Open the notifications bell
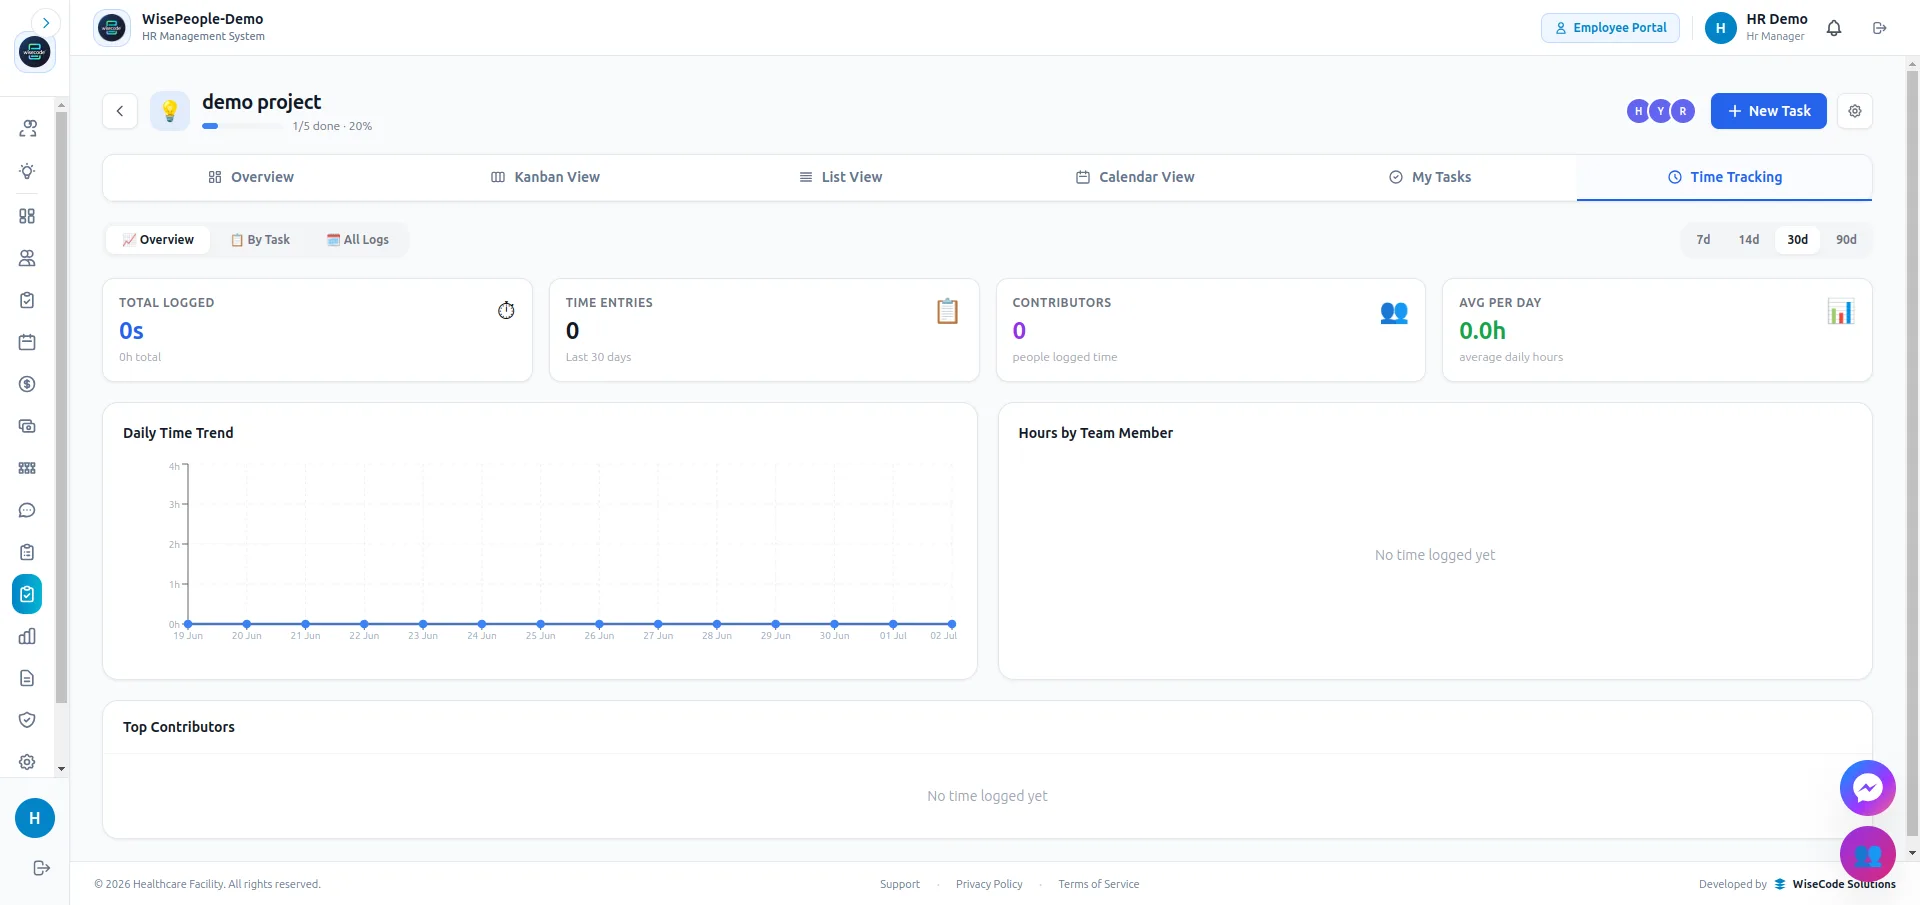The height and width of the screenshot is (905, 1920). pyautogui.click(x=1834, y=28)
